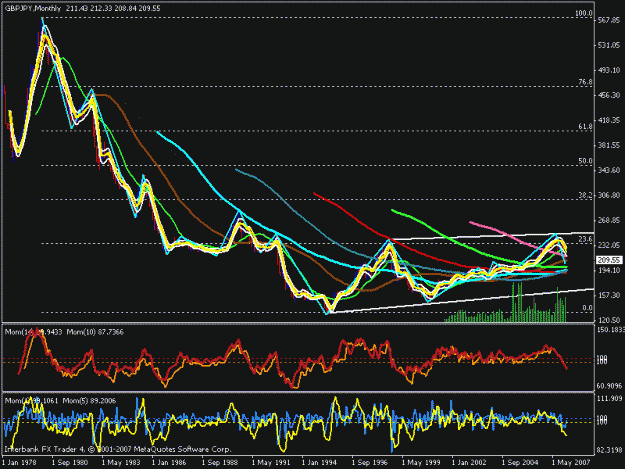Click the GBPJPY,Monthly chart title text
The image size is (625, 469).
click(33, 8)
